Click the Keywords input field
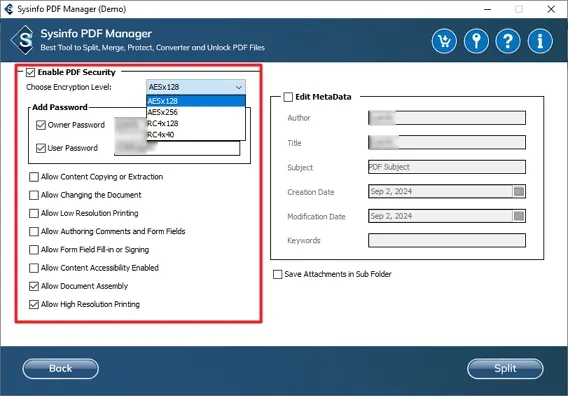 tap(447, 241)
